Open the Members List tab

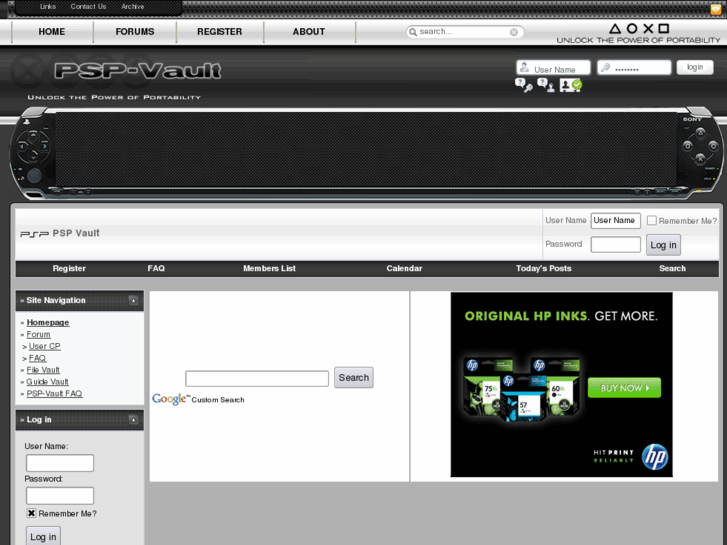(269, 269)
